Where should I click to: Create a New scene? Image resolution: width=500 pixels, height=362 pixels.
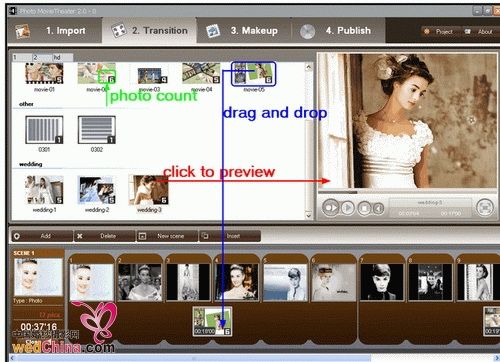(167, 236)
